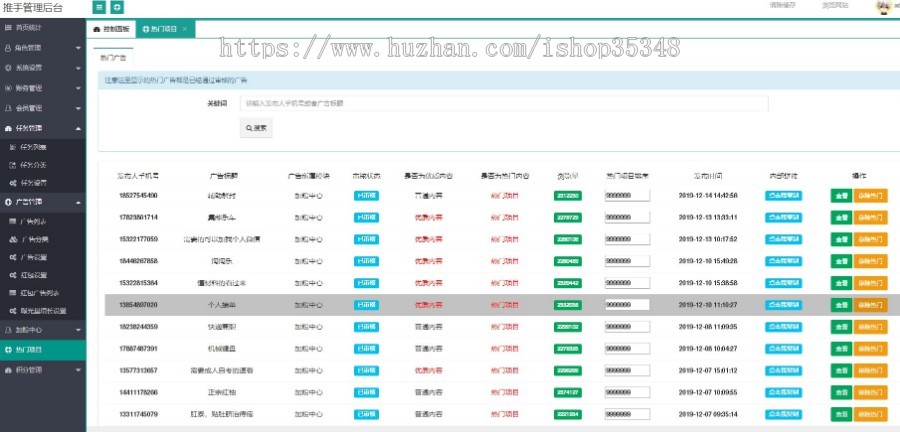
Task: Click 查看 button for 17823801714 row
Action: [x=841, y=217]
